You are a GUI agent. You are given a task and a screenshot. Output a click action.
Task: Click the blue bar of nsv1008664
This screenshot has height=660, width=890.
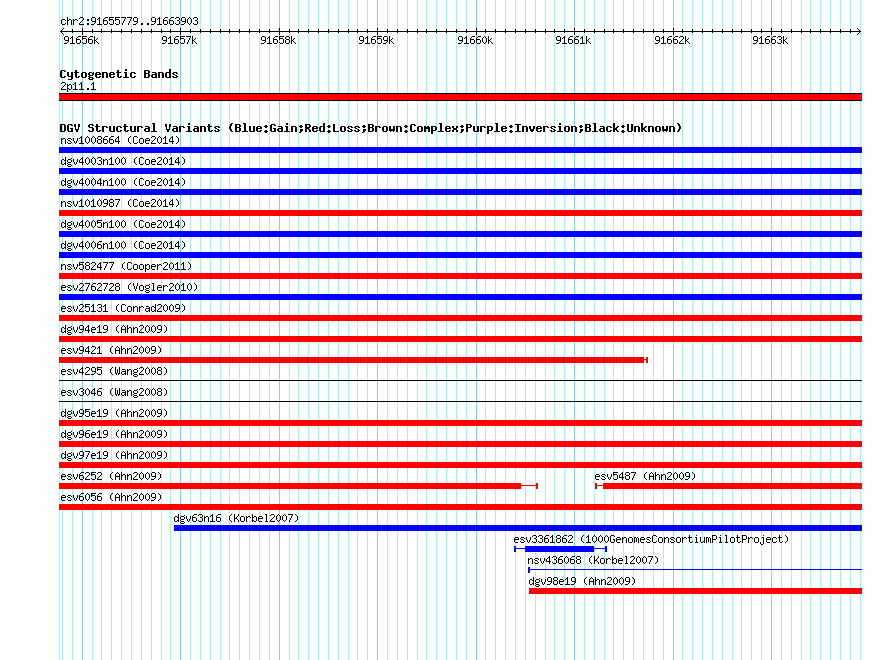pos(460,150)
